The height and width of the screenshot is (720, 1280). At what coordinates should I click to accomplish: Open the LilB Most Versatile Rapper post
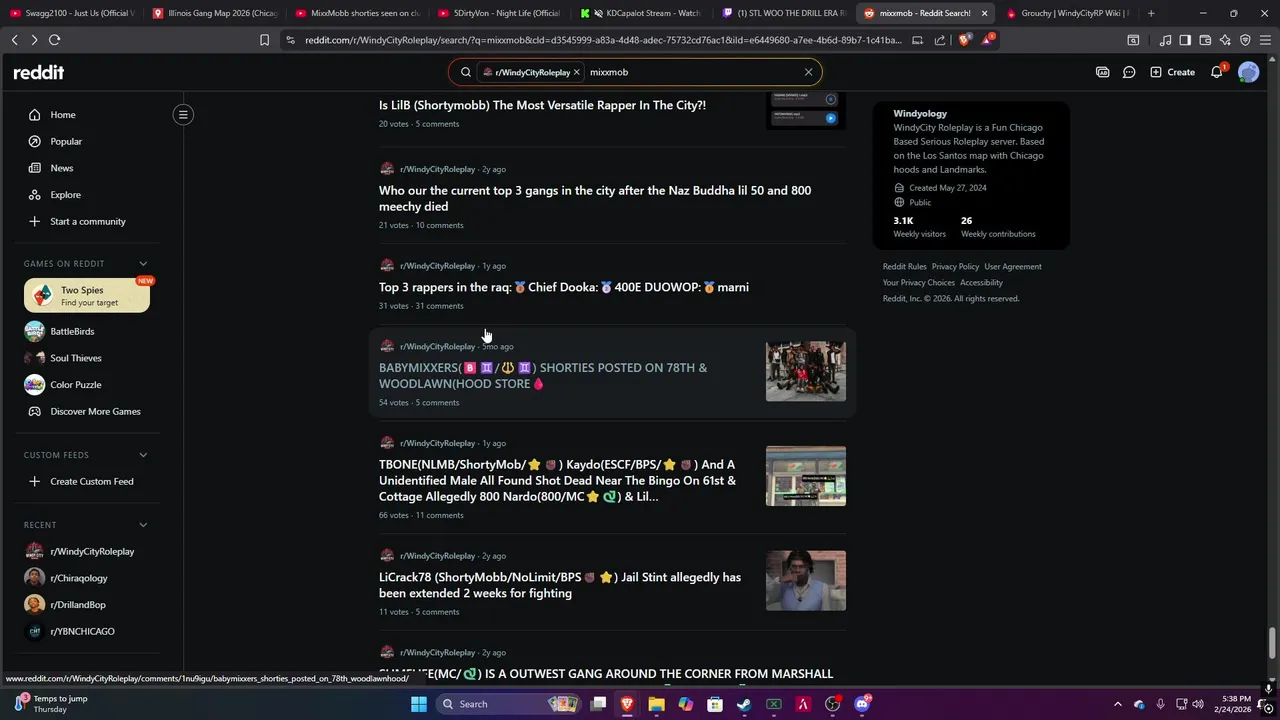pos(542,105)
